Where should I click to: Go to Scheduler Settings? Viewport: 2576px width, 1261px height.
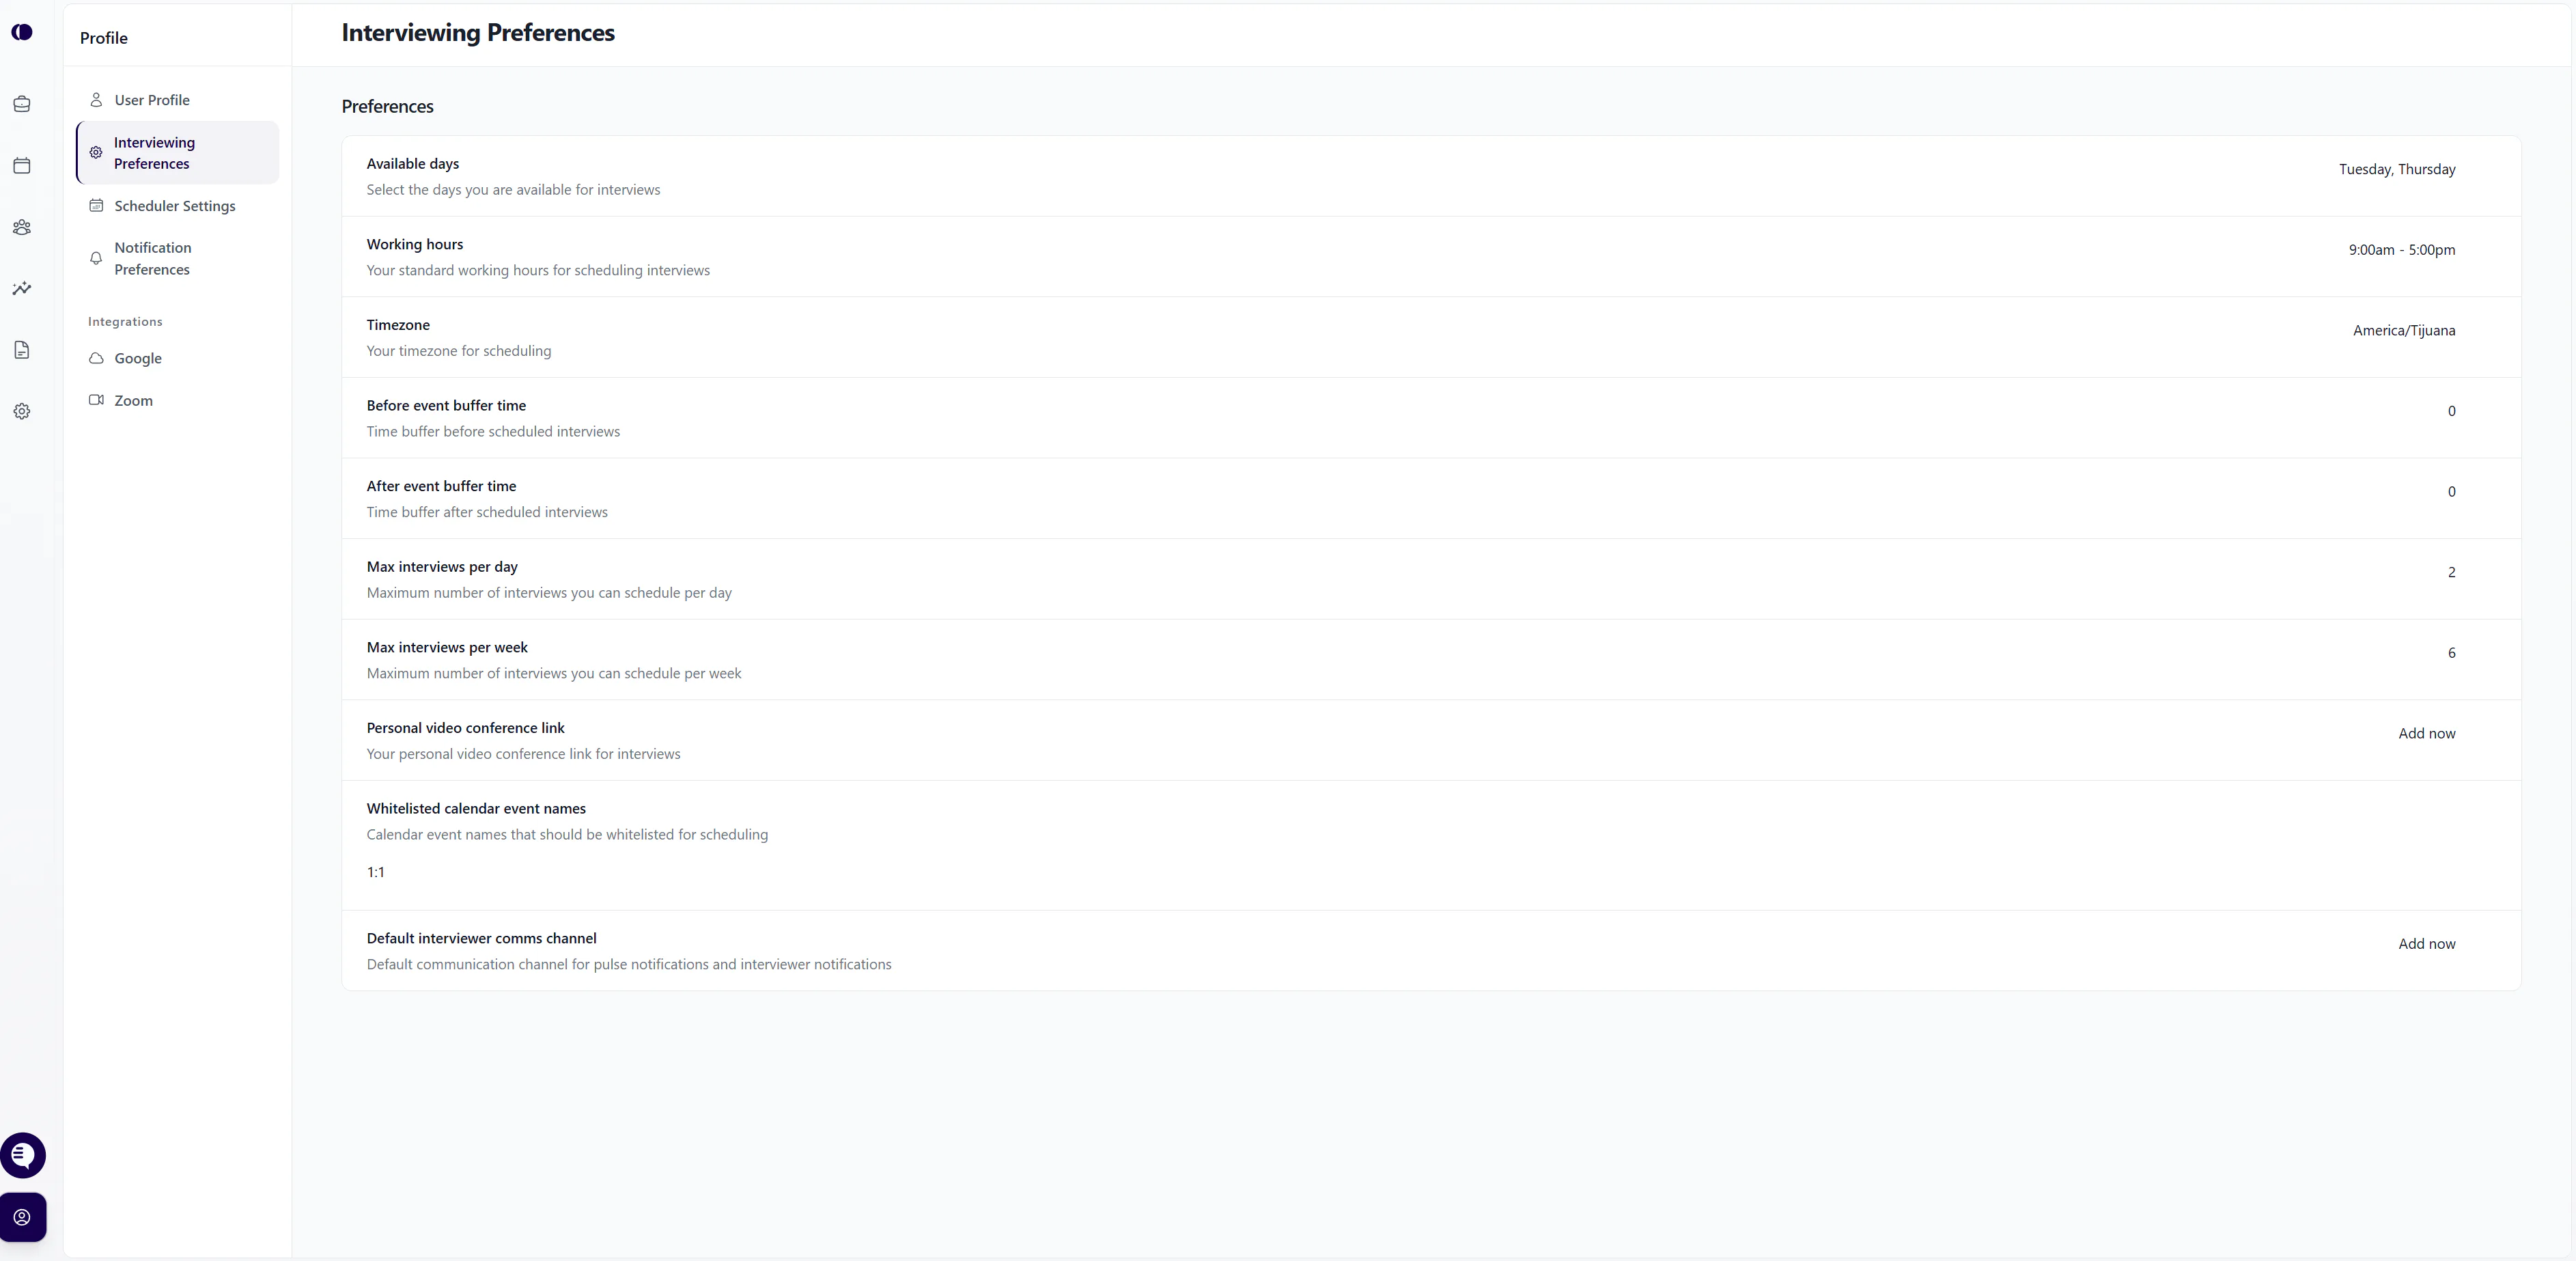(x=178, y=206)
